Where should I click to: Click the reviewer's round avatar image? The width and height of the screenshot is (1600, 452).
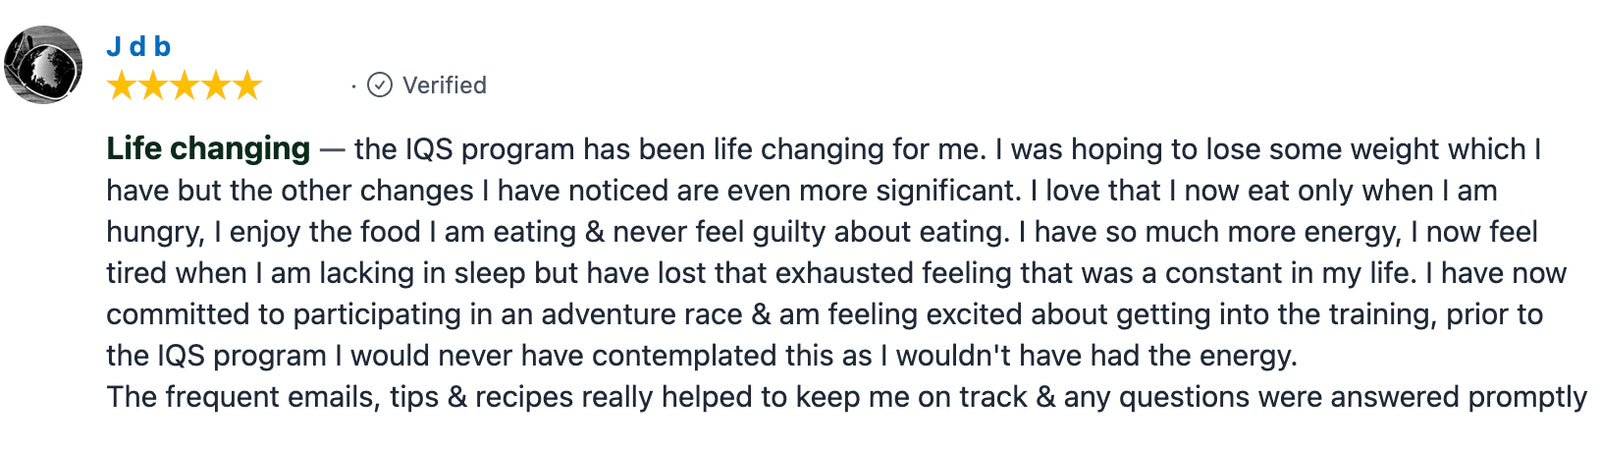click(44, 65)
